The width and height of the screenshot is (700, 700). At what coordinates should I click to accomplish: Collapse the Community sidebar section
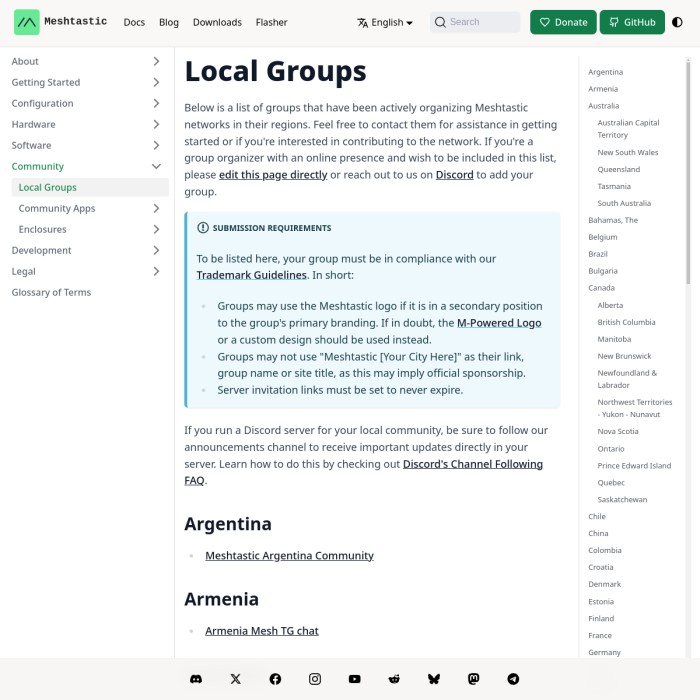(x=156, y=166)
